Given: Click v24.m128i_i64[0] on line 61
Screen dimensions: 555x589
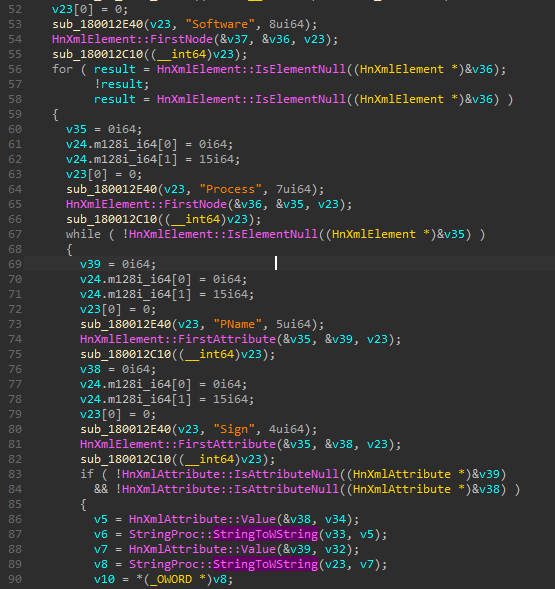Looking at the screenshot, I should 121,144.
